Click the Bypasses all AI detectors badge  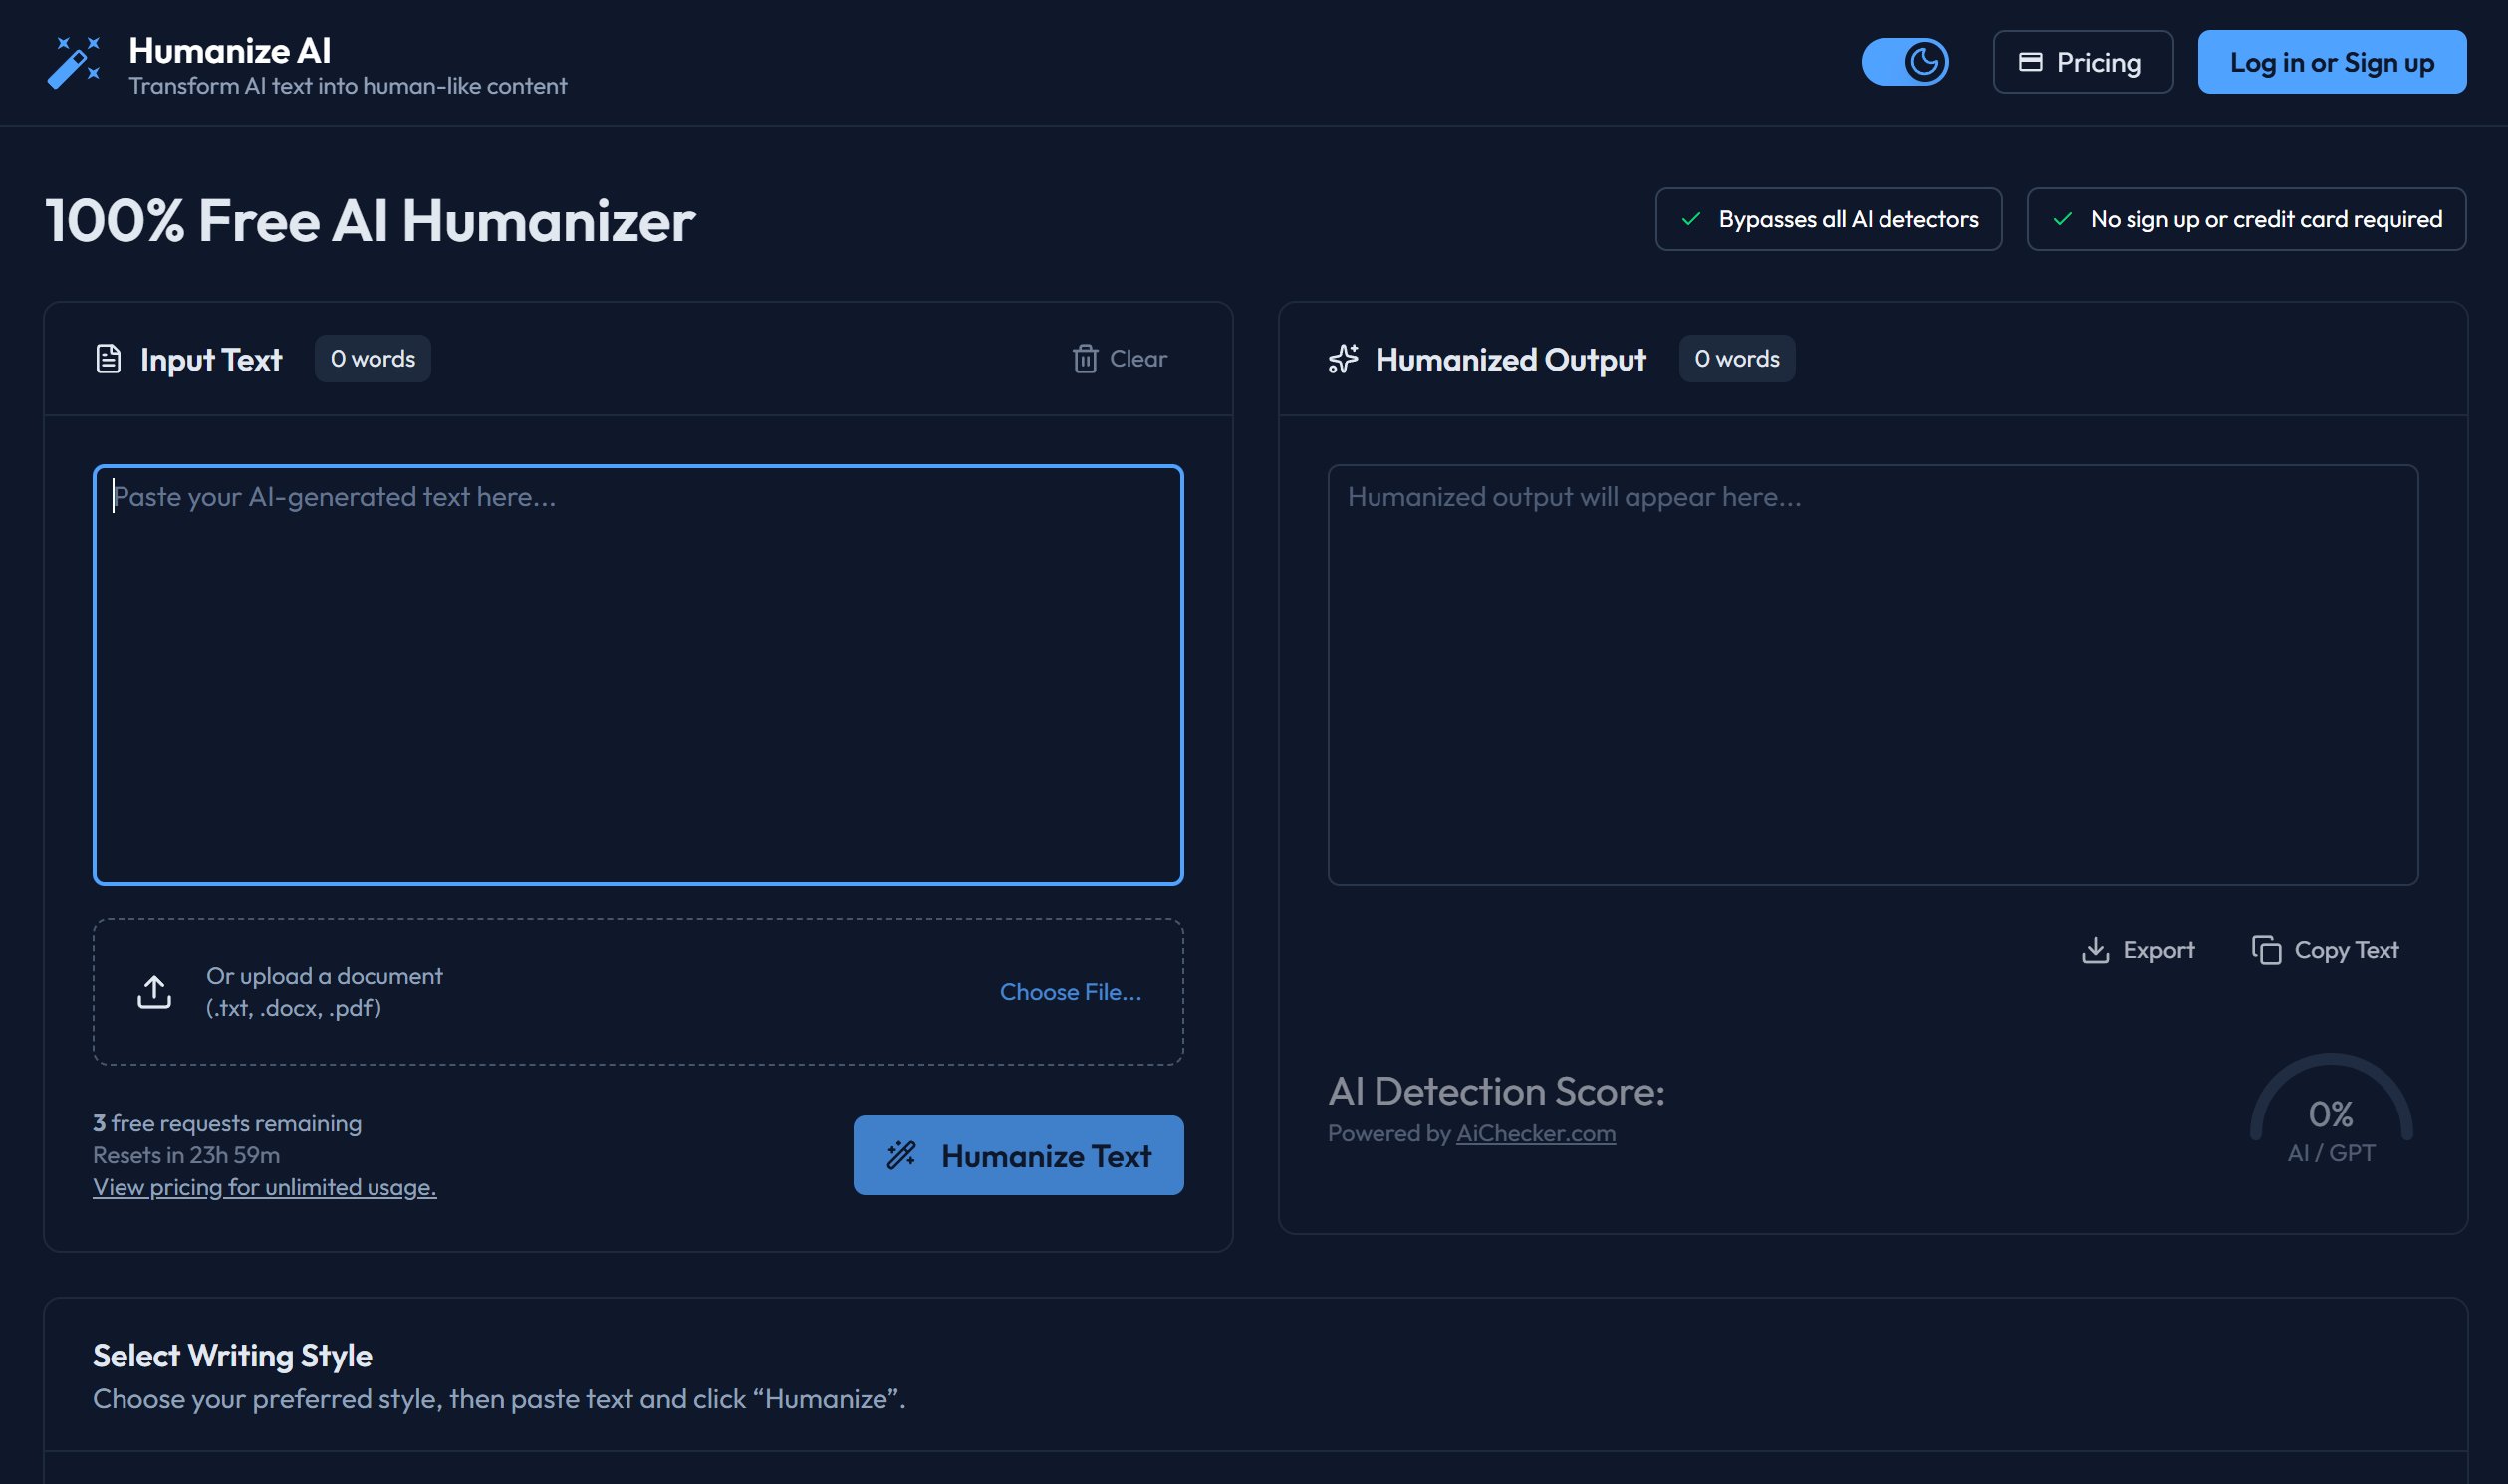click(x=1828, y=219)
